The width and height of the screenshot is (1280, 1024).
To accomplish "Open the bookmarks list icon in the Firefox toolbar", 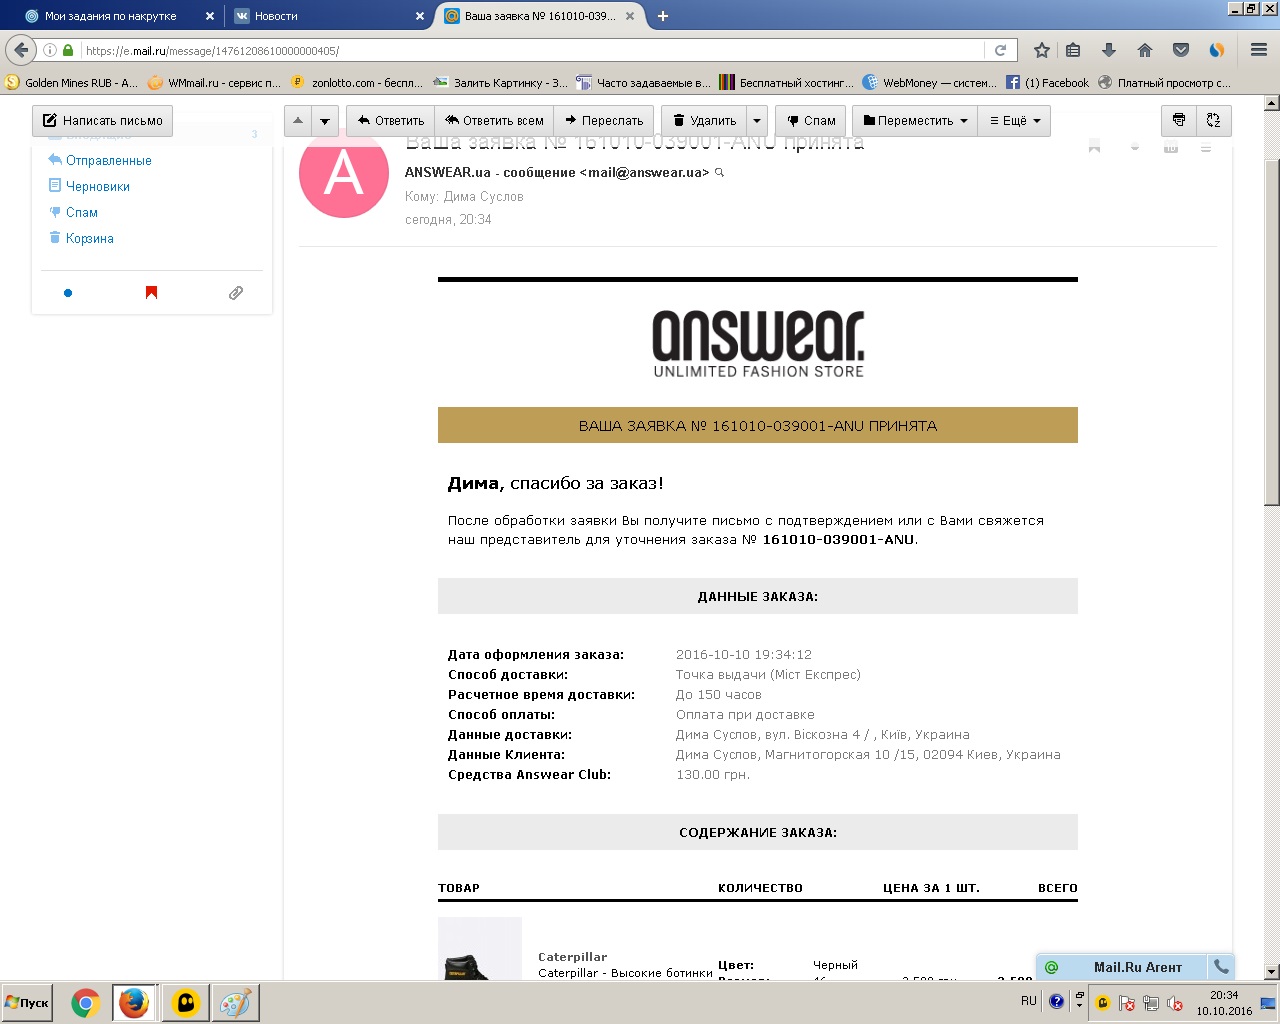I will click(1073, 50).
